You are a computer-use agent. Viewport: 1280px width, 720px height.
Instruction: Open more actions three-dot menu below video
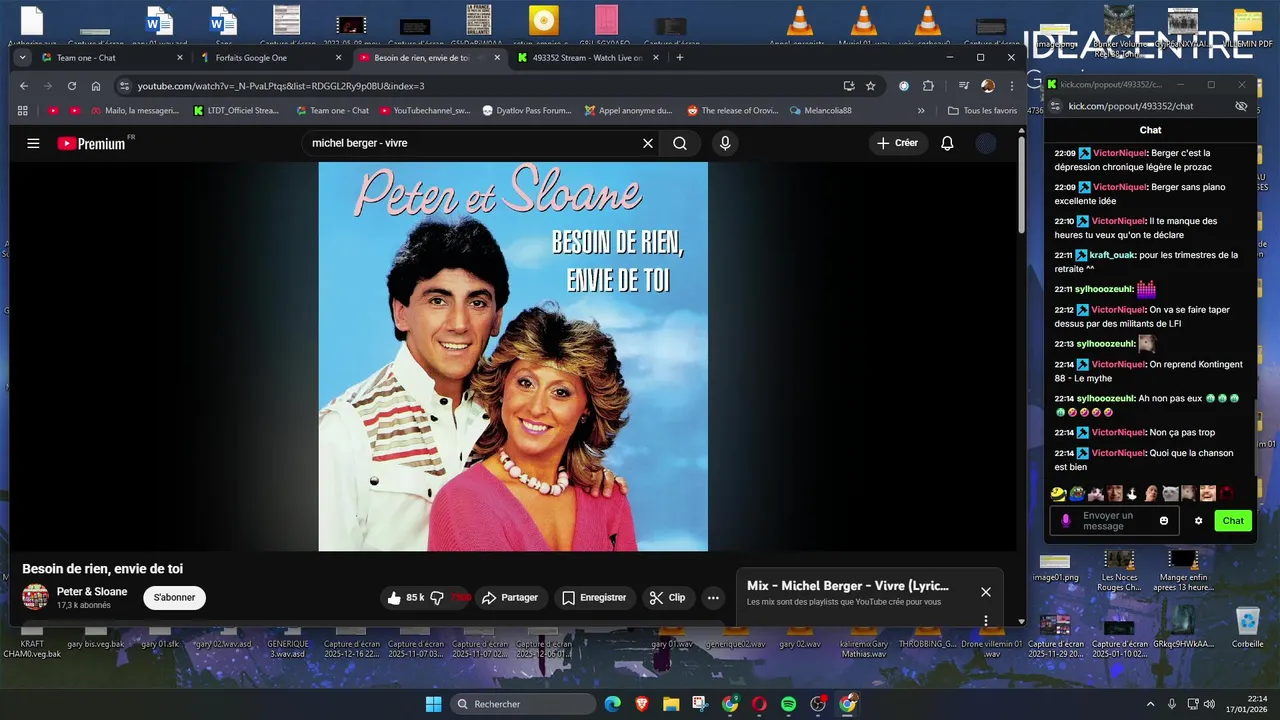point(713,597)
